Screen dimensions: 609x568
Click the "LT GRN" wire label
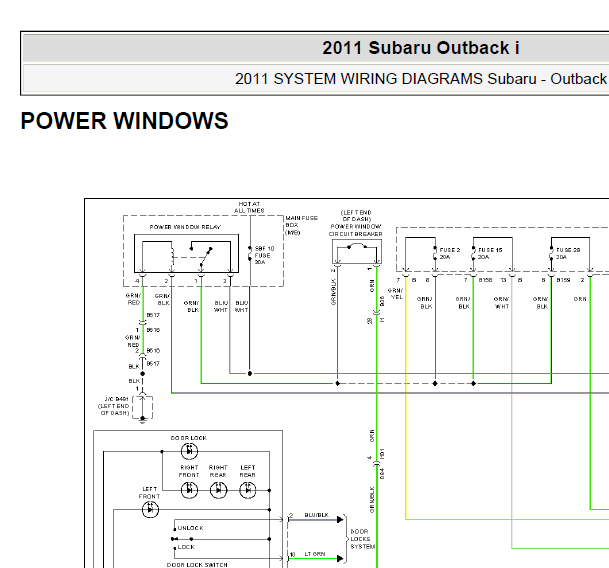[315, 554]
